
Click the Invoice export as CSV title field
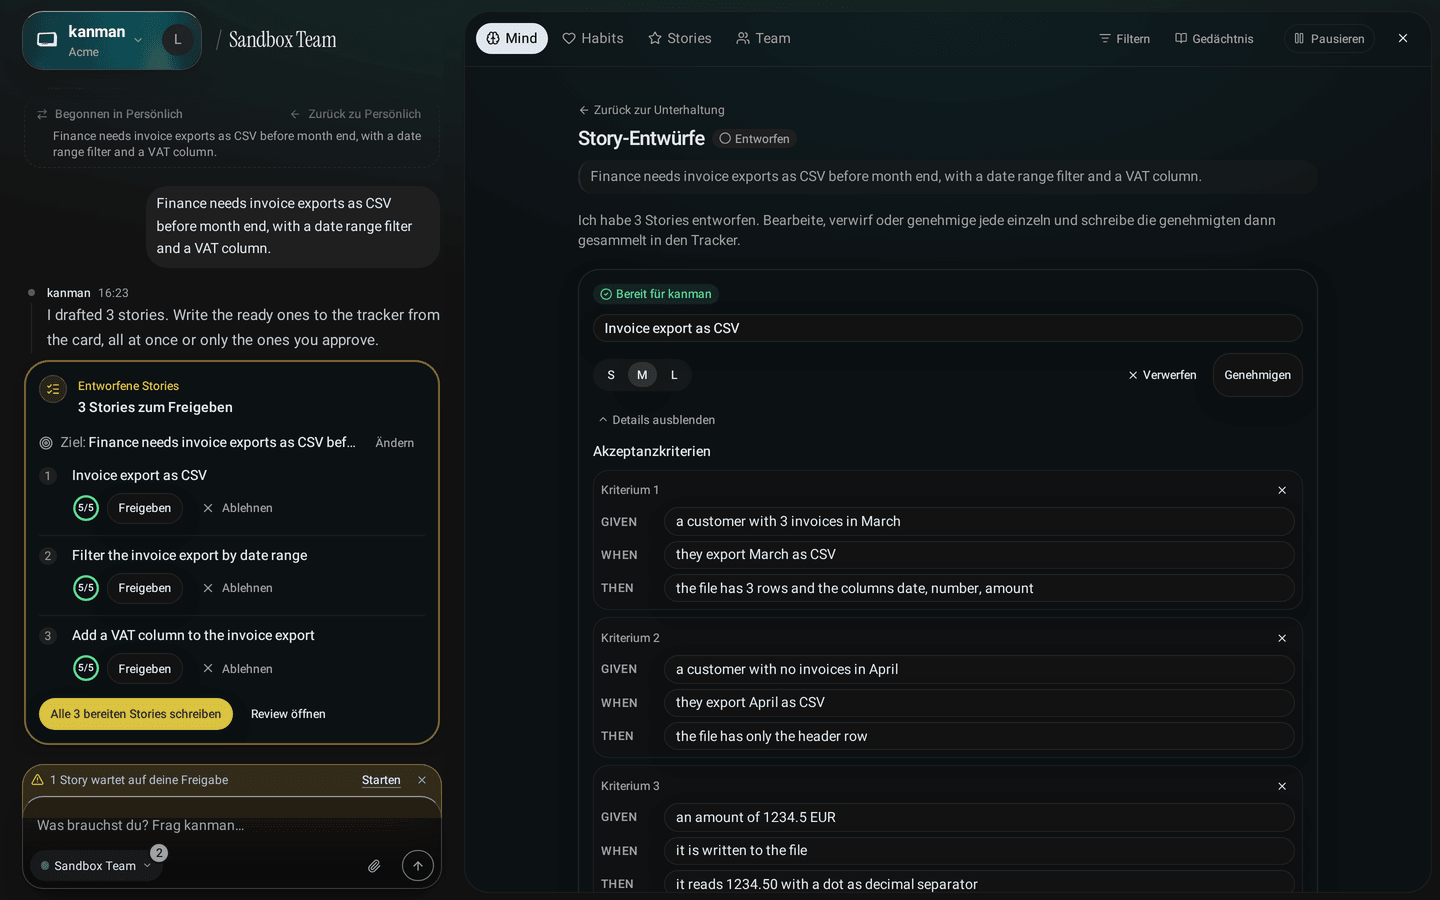(947, 328)
